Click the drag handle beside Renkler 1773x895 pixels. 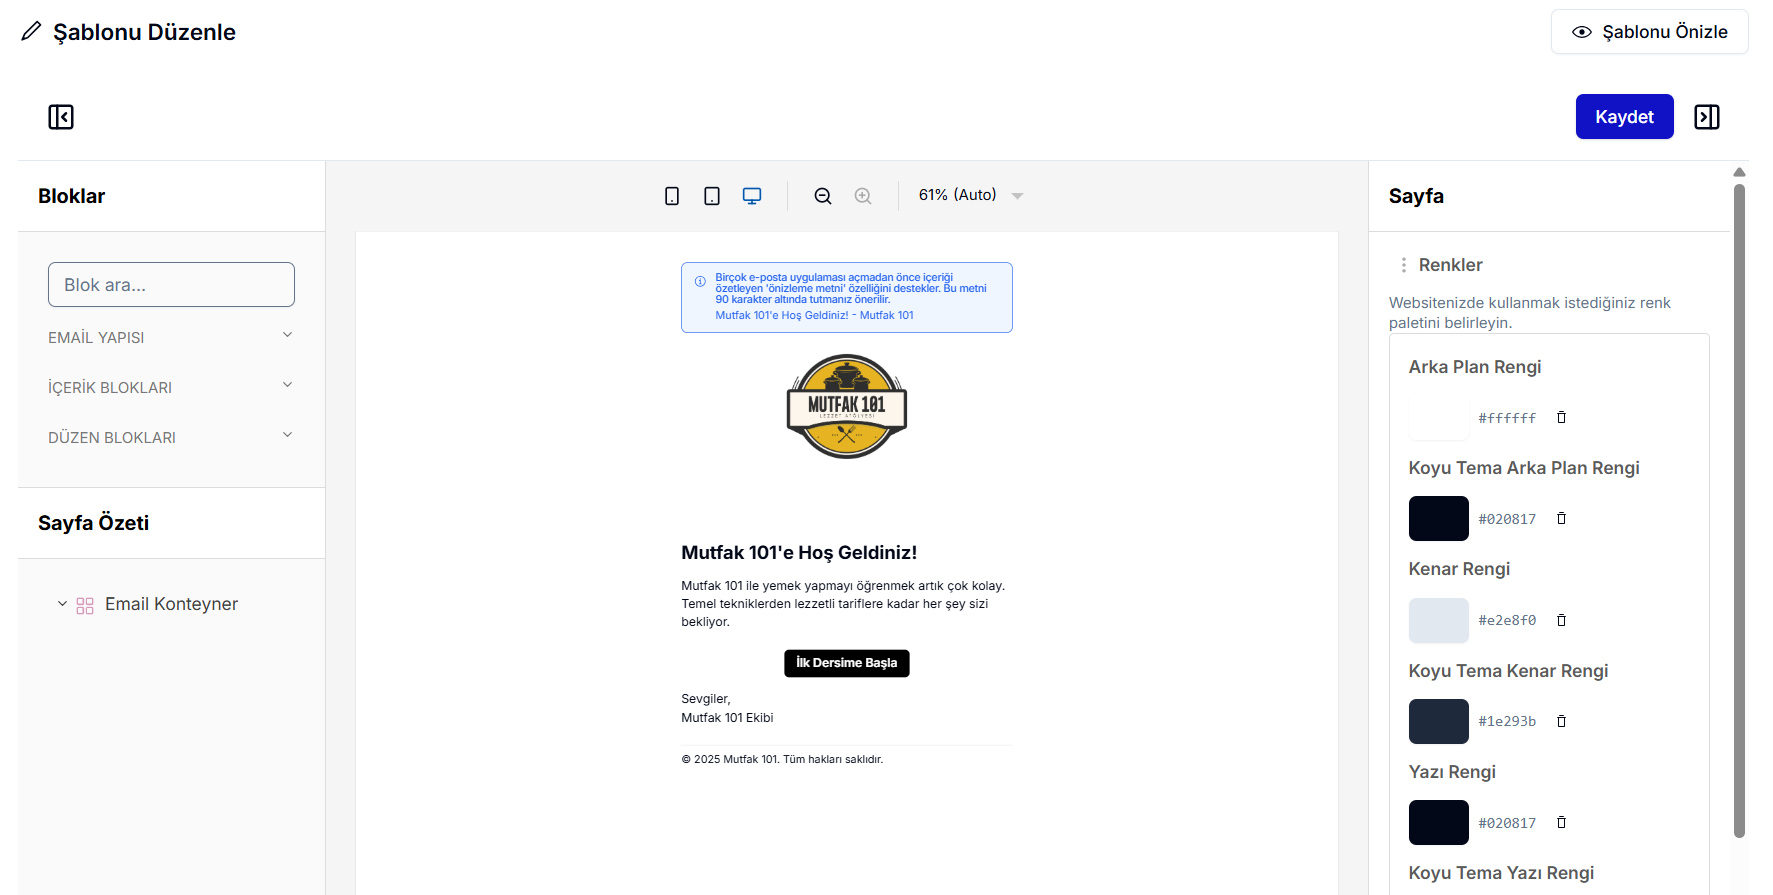click(1404, 265)
